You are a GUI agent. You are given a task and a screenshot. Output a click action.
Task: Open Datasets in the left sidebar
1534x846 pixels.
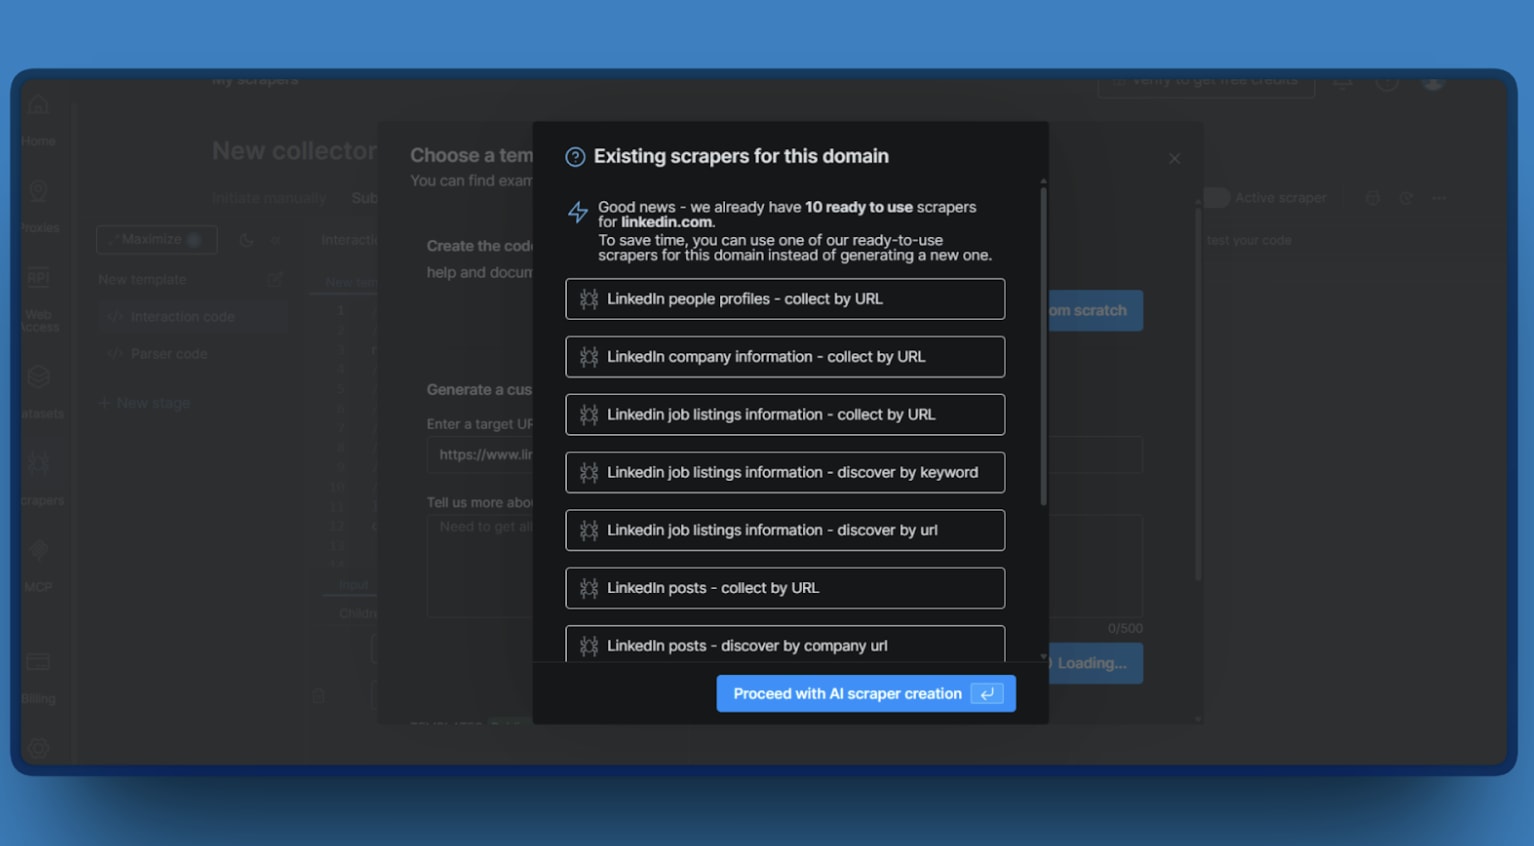(40, 391)
